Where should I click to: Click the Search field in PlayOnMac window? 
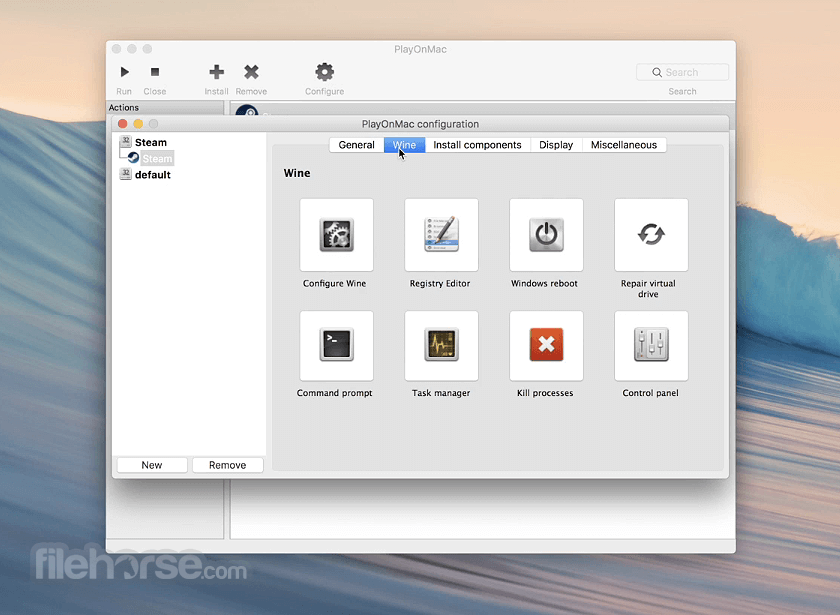tap(682, 72)
